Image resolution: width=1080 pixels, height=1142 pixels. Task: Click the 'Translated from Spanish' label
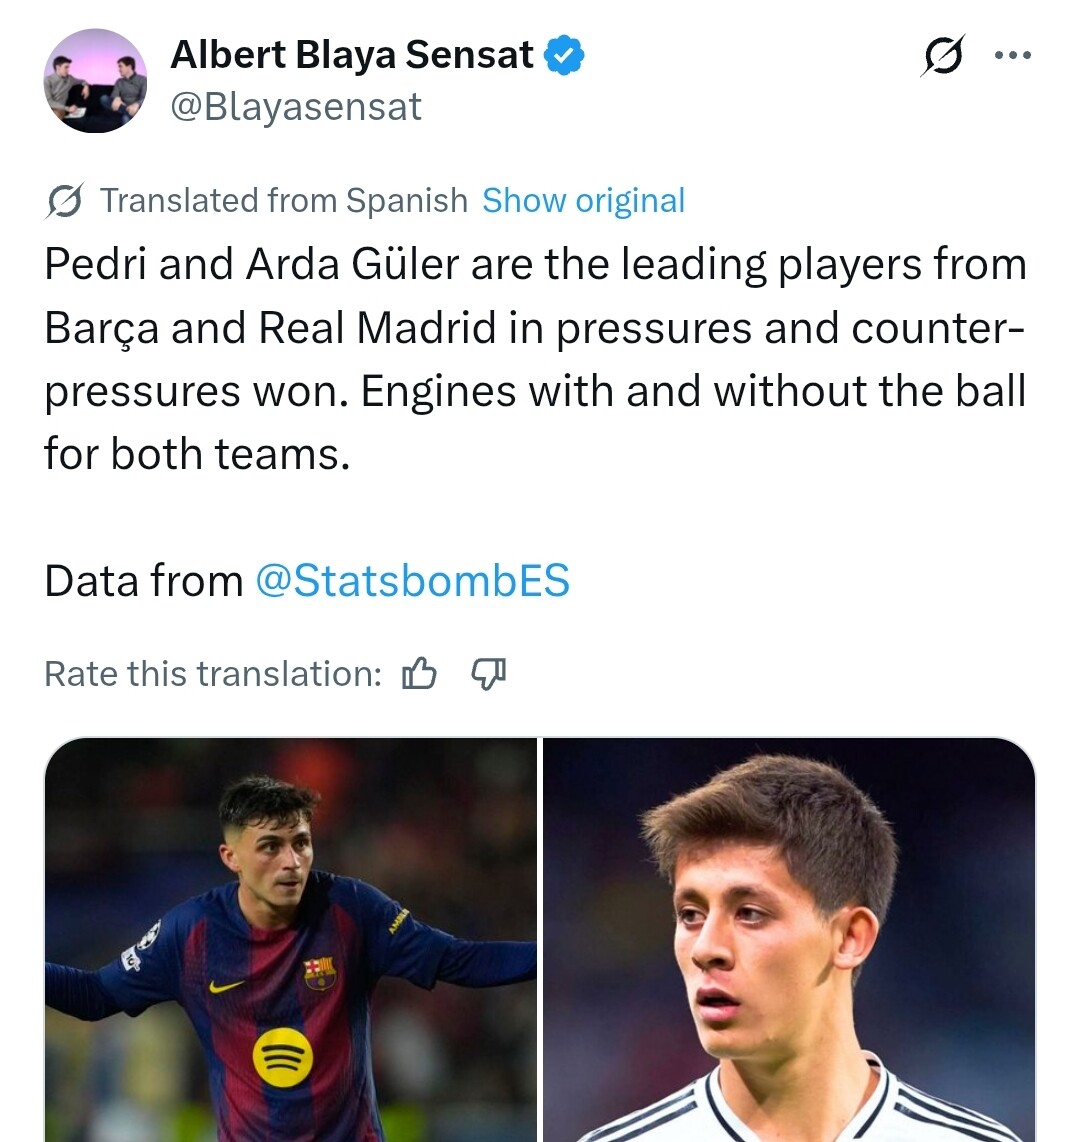click(x=283, y=201)
